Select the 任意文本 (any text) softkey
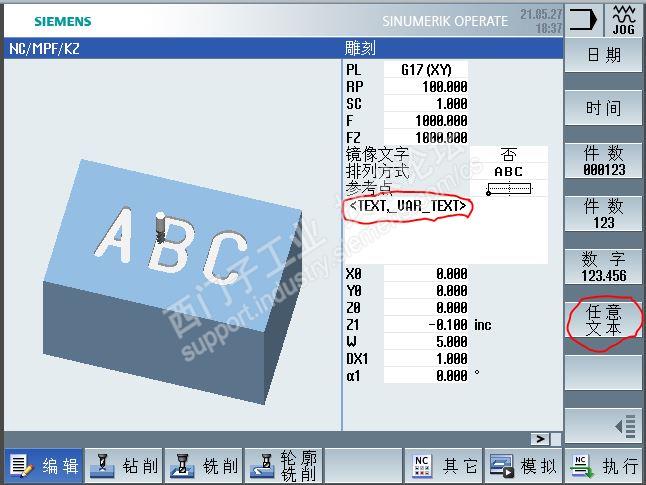Screen dimensions: 646x485 pyautogui.click(x=603, y=320)
